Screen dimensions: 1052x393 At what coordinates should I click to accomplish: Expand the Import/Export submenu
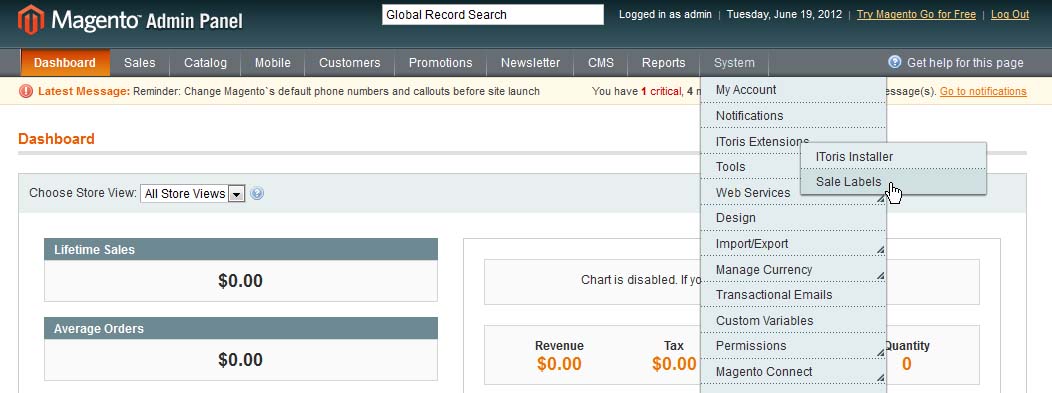coord(880,249)
